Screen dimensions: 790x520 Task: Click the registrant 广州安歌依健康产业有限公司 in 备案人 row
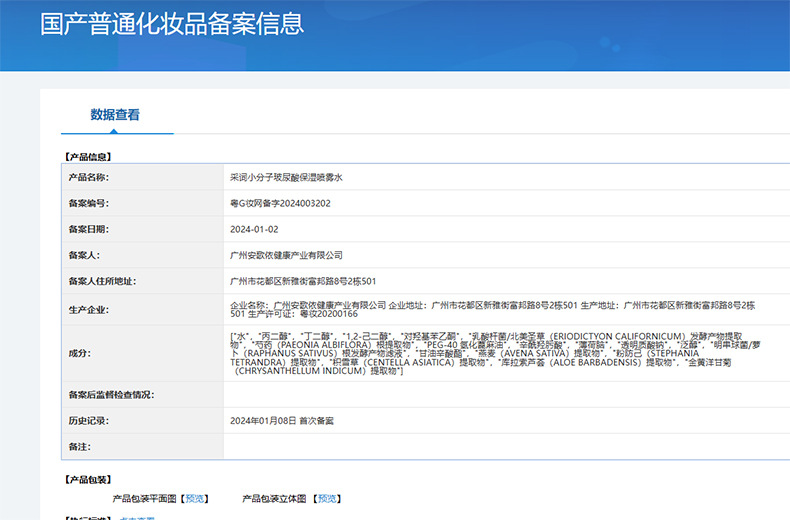(286, 255)
